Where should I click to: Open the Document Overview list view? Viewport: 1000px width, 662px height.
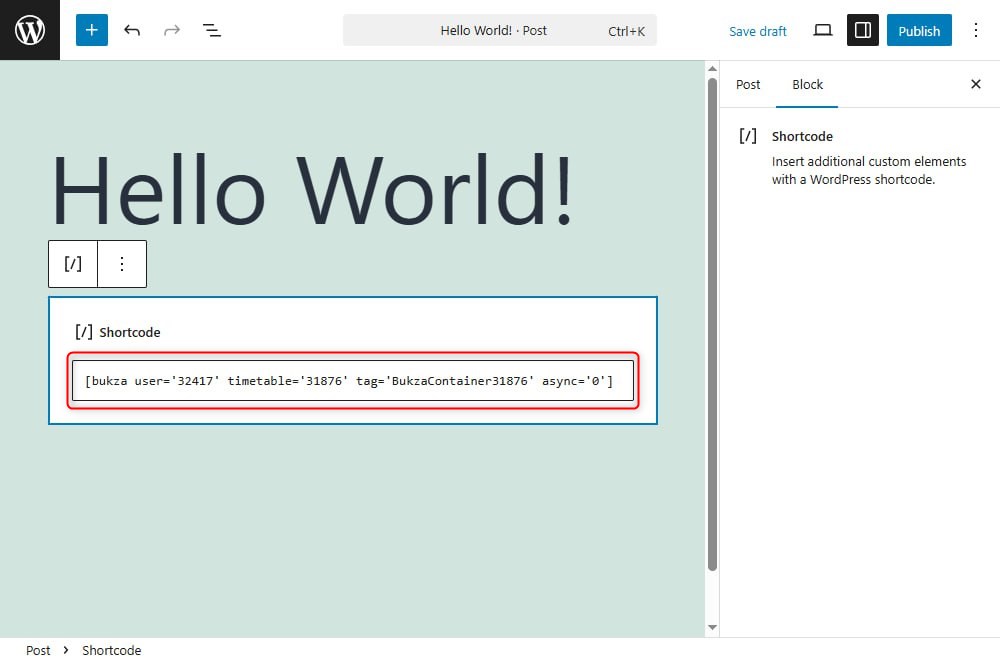(212, 30)
